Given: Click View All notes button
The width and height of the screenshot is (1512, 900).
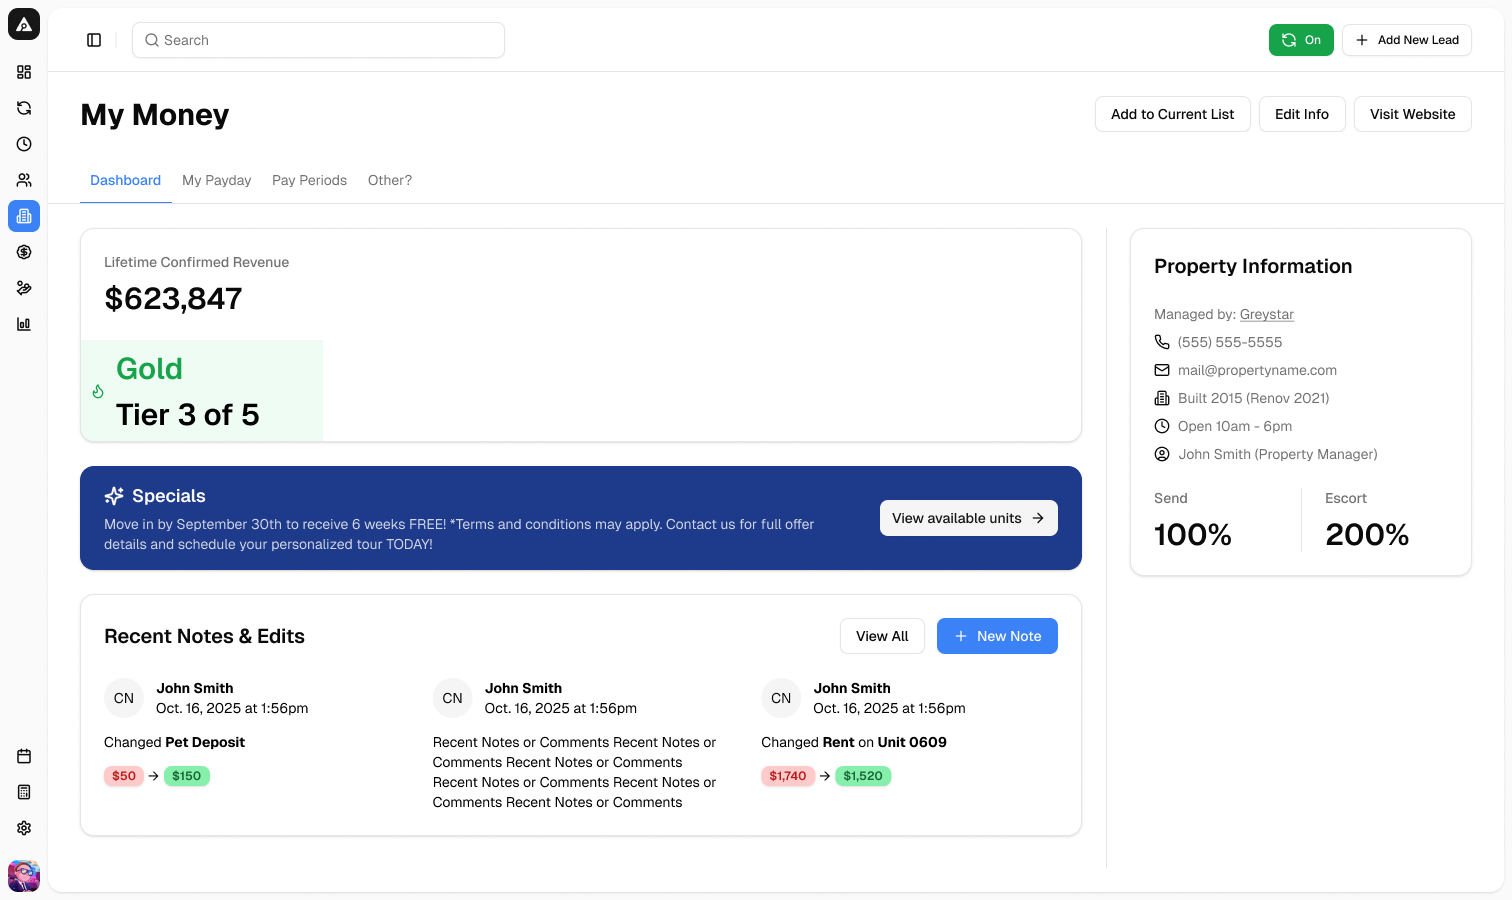Looking at the screenshot, I should [x=882, y=636].
